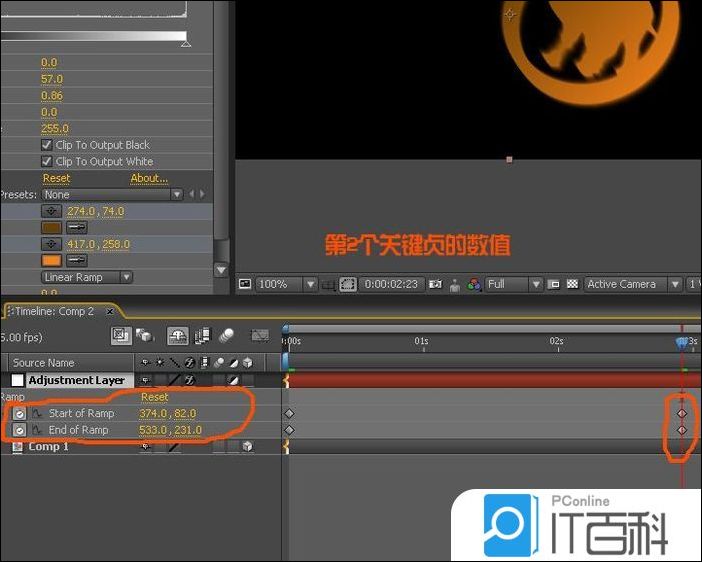Image resolution: width=702 pixels, height=562 pixels.
Task: Open the RGB channel display selector
Action: (x=474, y=284)
